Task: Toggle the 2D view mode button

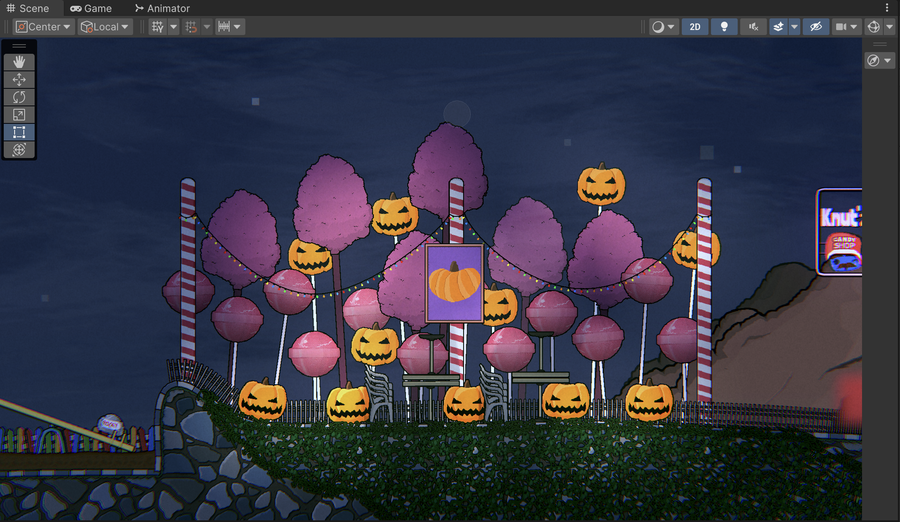Action: click(695, 26)
